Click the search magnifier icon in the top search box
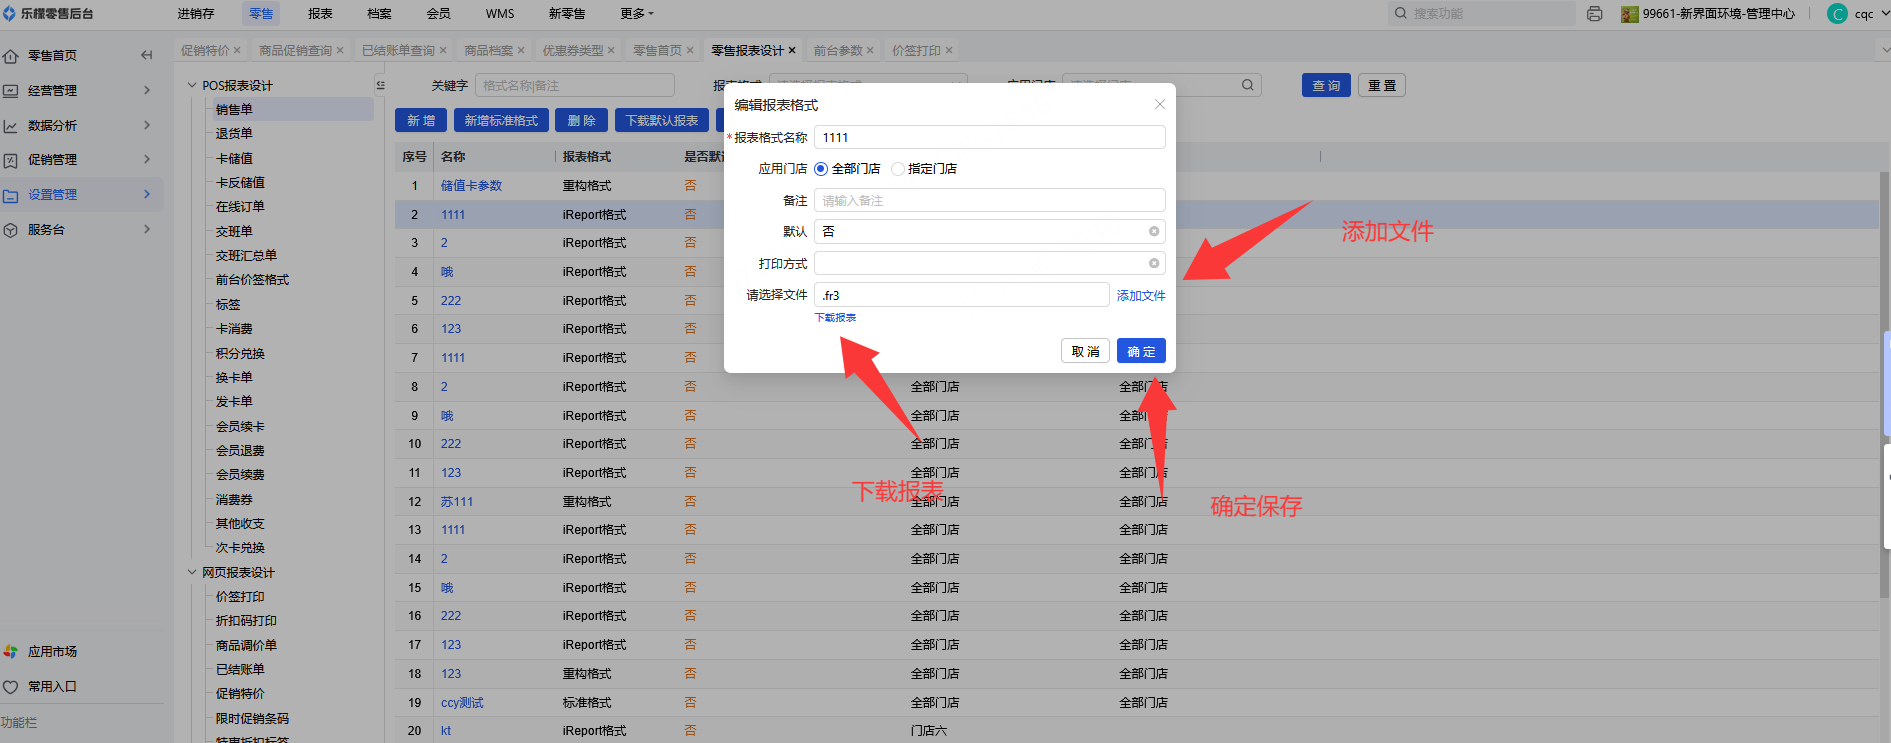This screenshot has width=1891, height=743. click(1401, 14)
